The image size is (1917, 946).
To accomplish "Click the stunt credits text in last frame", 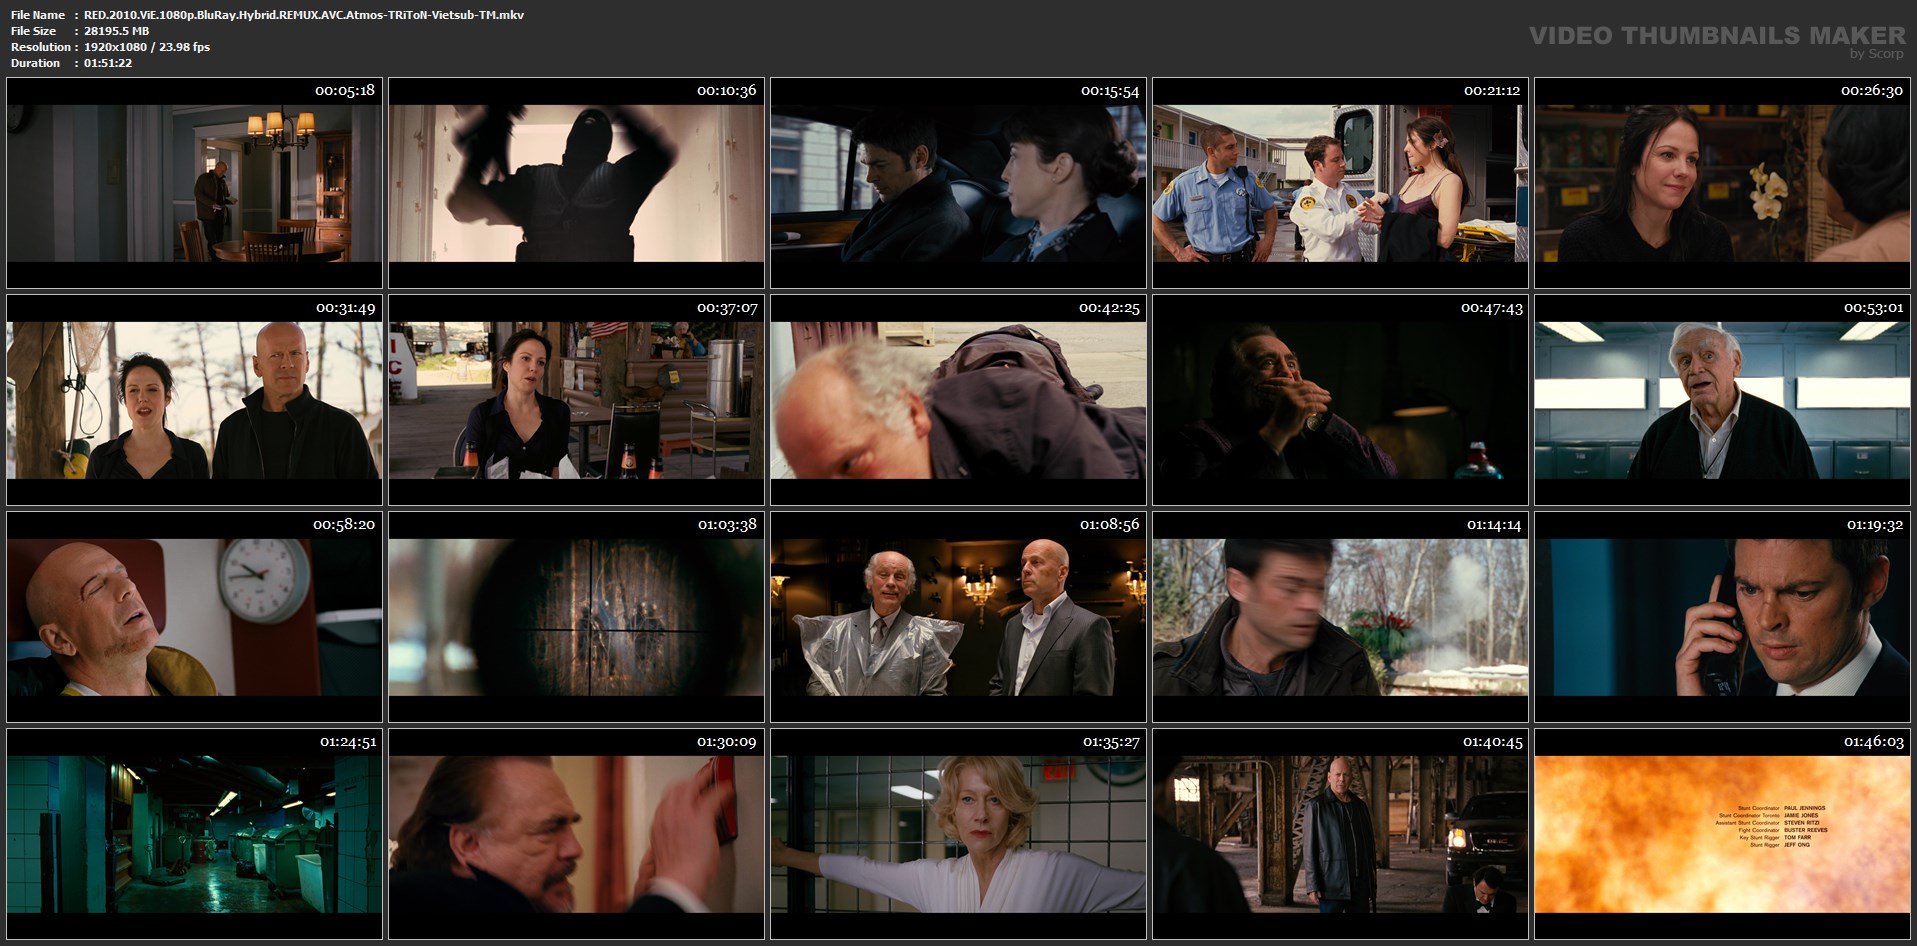I will point(1771,826).
